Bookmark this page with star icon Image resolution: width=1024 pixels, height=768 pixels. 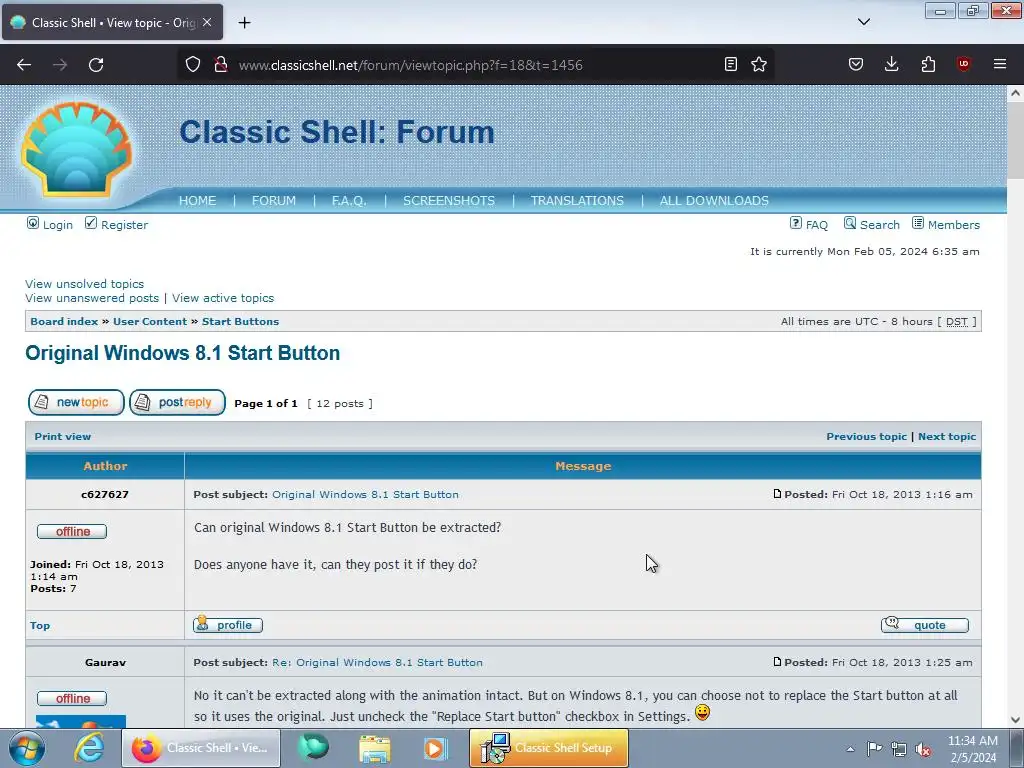[759, 64]
